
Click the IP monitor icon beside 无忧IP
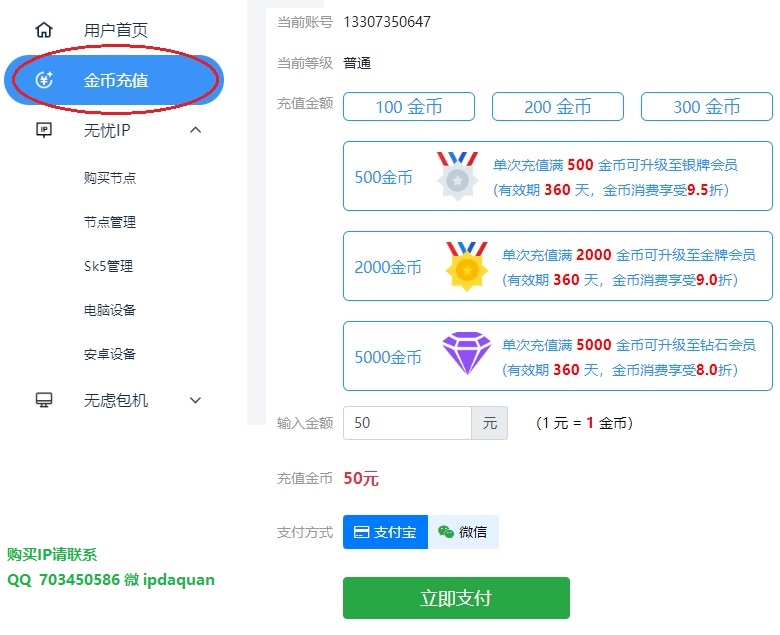44,130
